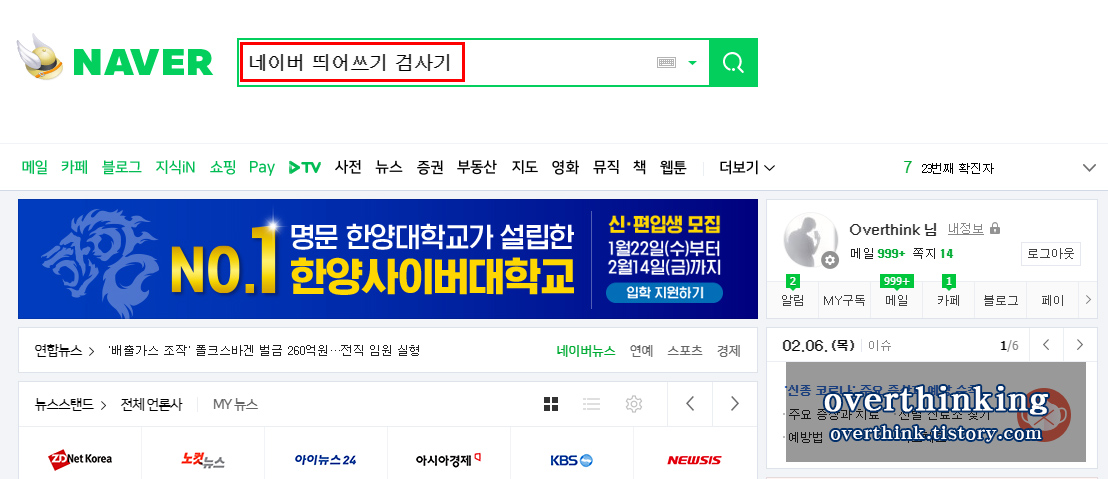This screenshot has width=1108, height=479.
Task: Go to previous newsstand page
Action: 690,404
